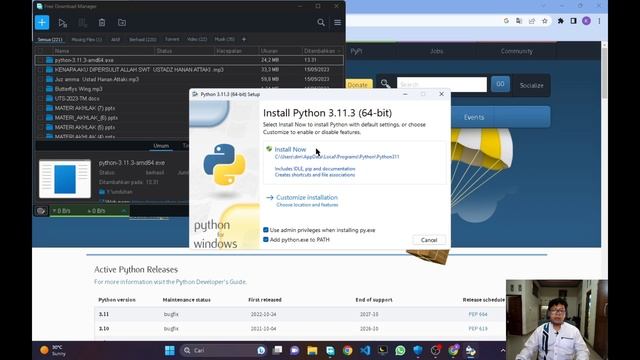
Task: Open Chrome profile avatar
Action: (587, 21)
